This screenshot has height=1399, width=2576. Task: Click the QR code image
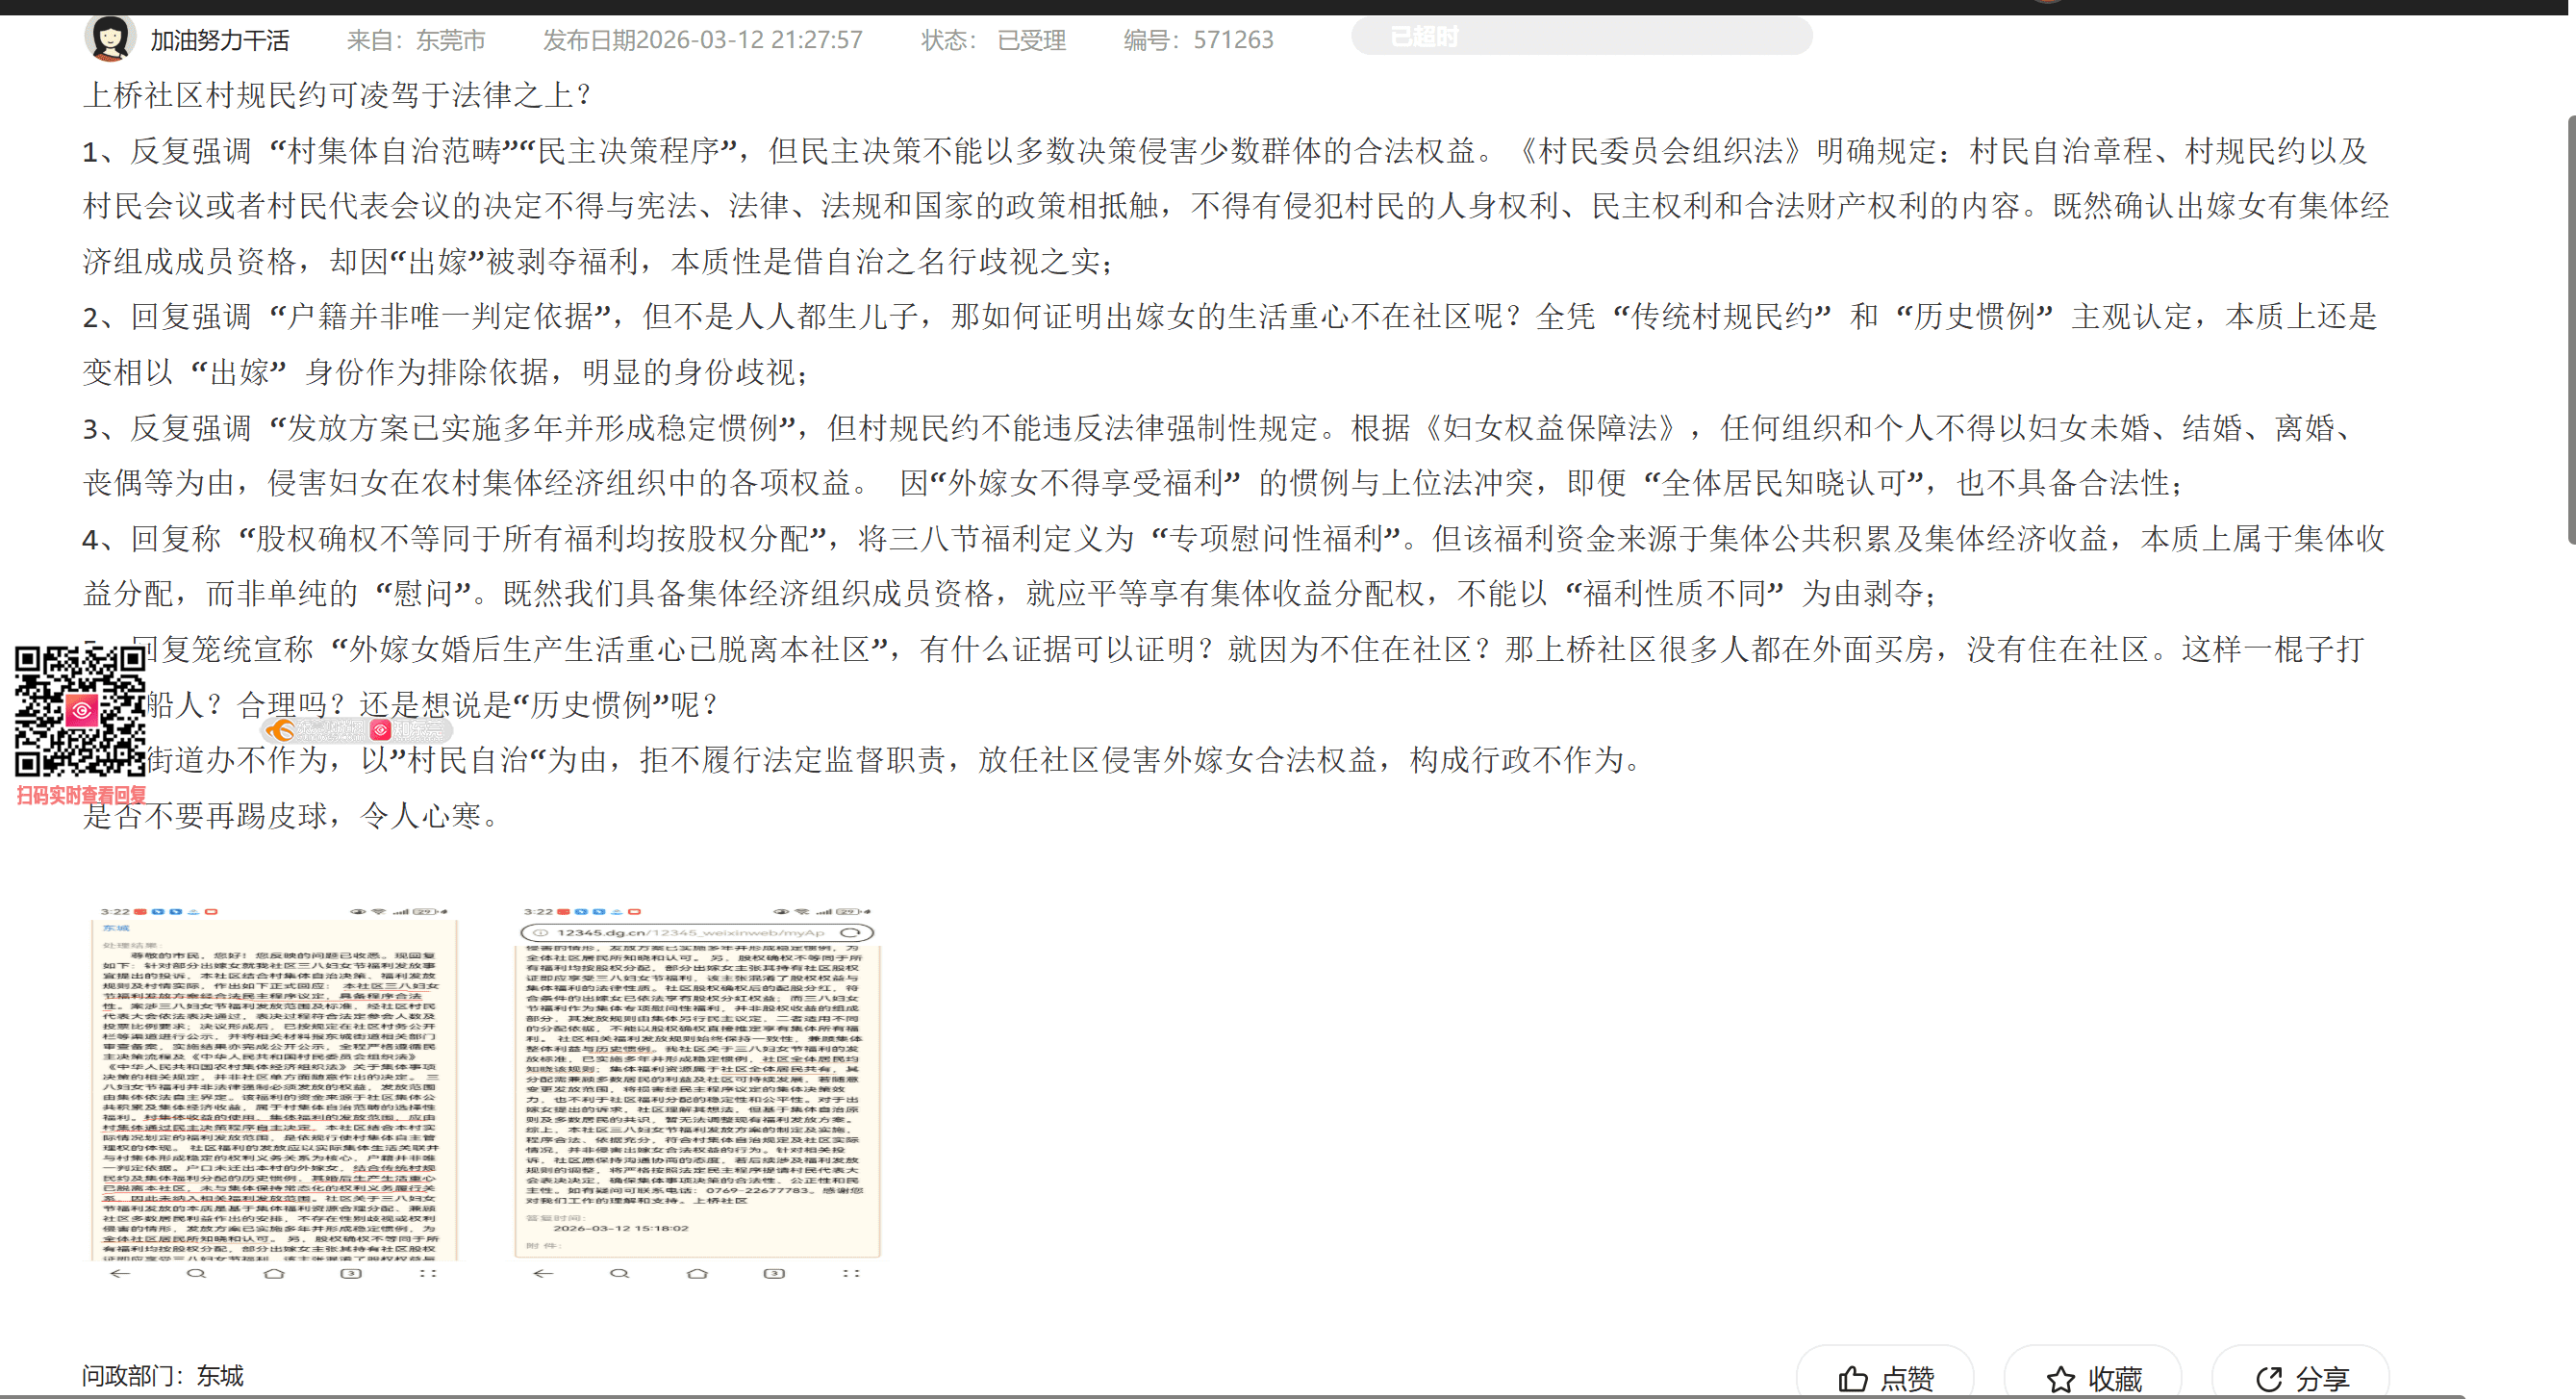80,711
